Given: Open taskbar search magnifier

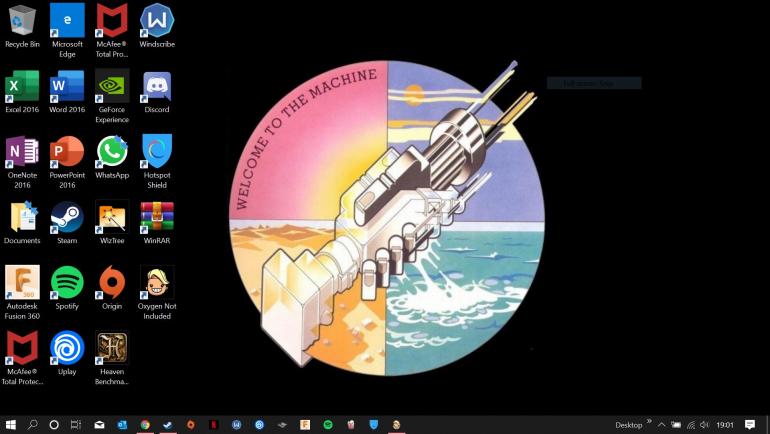Looking at the screenshot, I should click(32, 425).
